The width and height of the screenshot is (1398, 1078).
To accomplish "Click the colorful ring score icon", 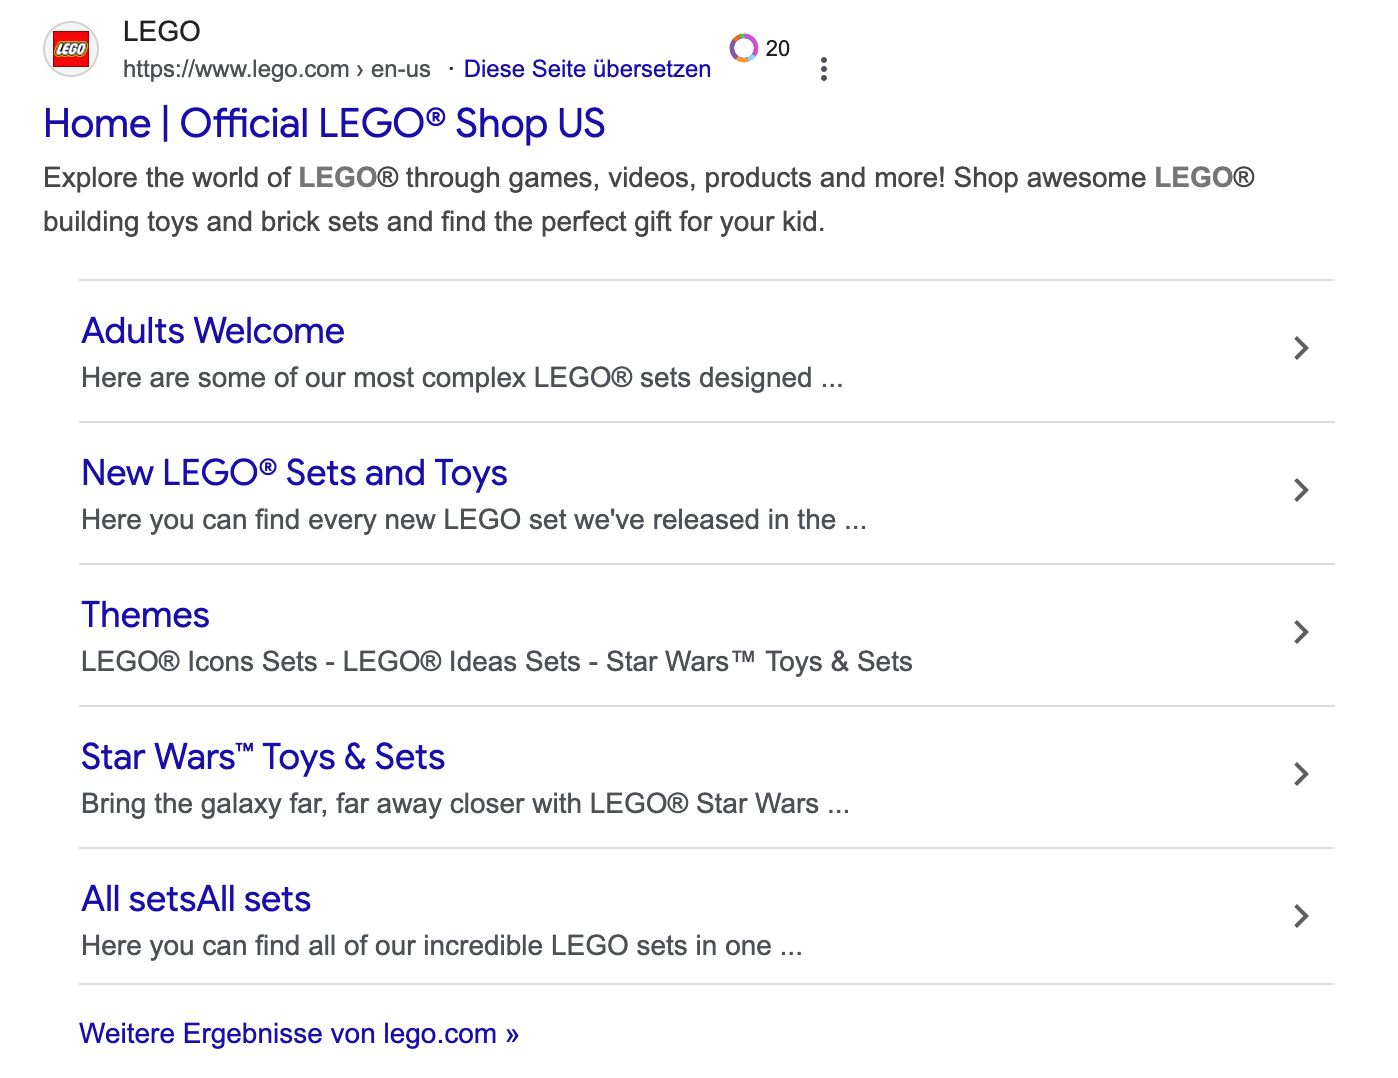I will tap(743, 47).
